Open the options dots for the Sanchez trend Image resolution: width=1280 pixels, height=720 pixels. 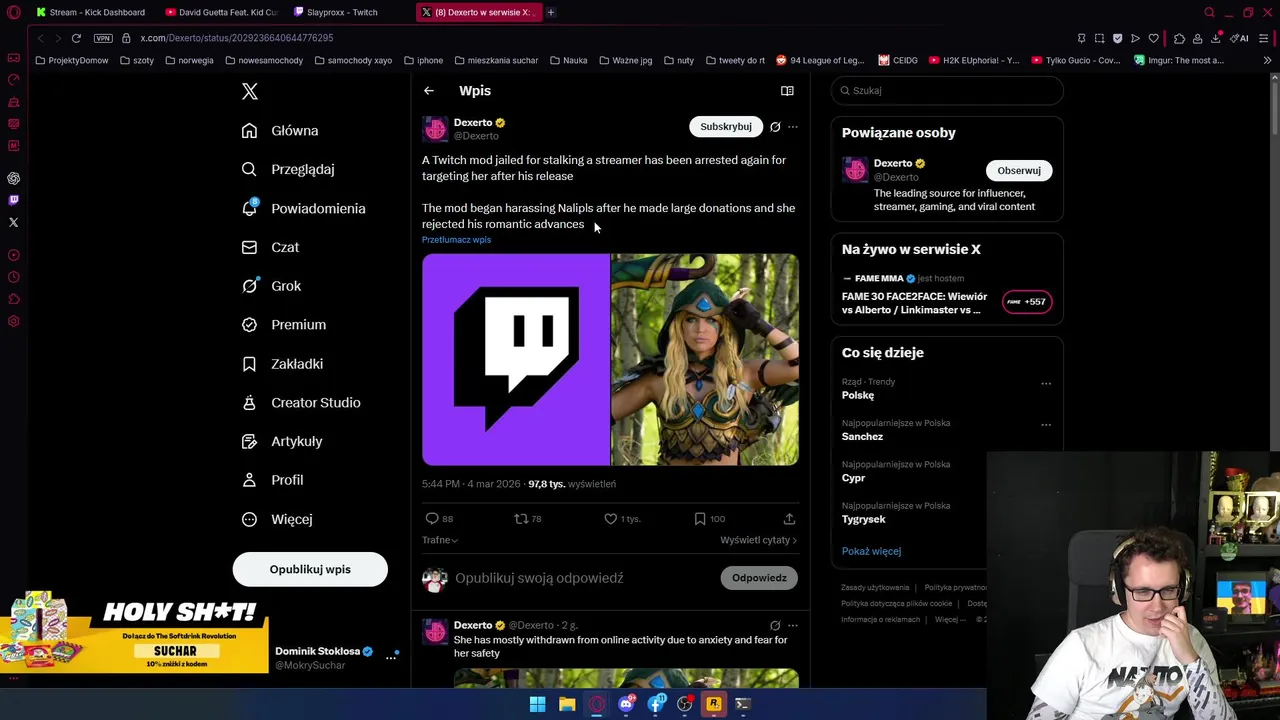click(1046, 425)
